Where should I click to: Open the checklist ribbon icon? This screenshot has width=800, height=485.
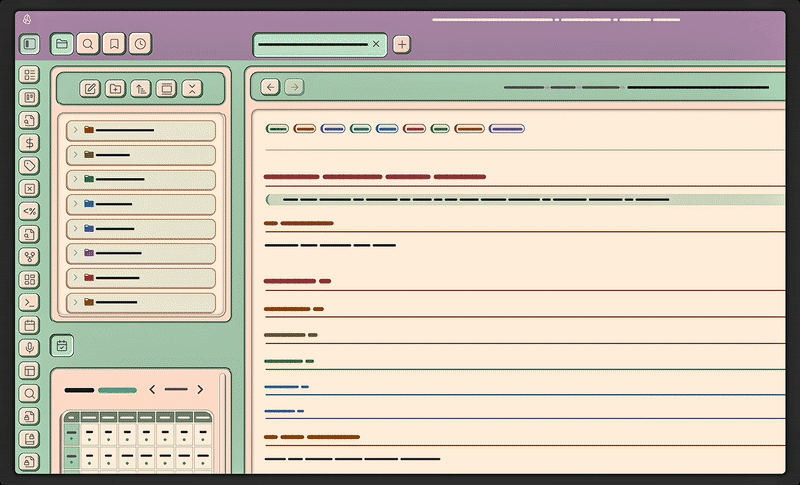tap(30, 75)
